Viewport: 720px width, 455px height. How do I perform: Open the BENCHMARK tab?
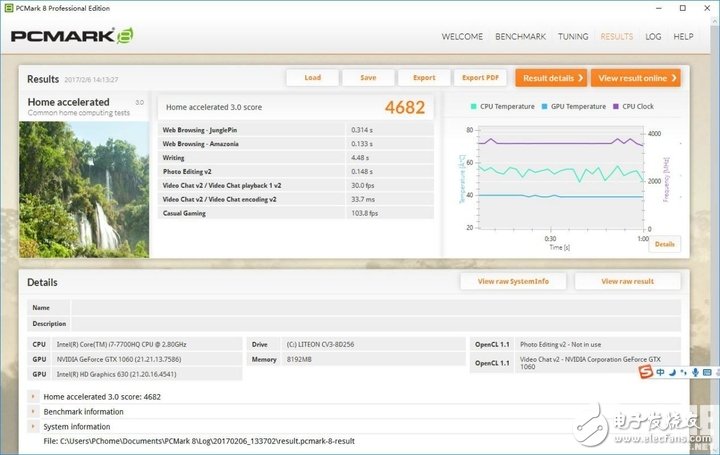point(523,37)
